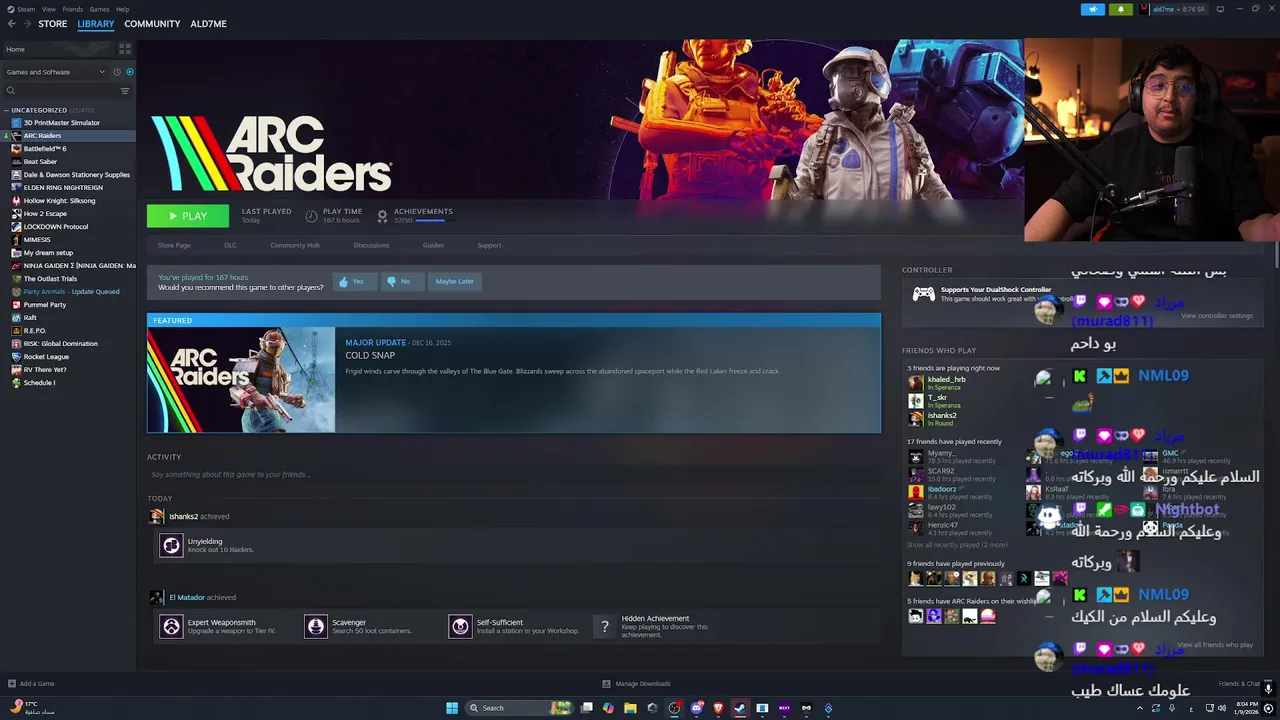The image size is (1280, 720).
Task: Open friend T_skr in Speranza
Action: [x=937, y=398]
